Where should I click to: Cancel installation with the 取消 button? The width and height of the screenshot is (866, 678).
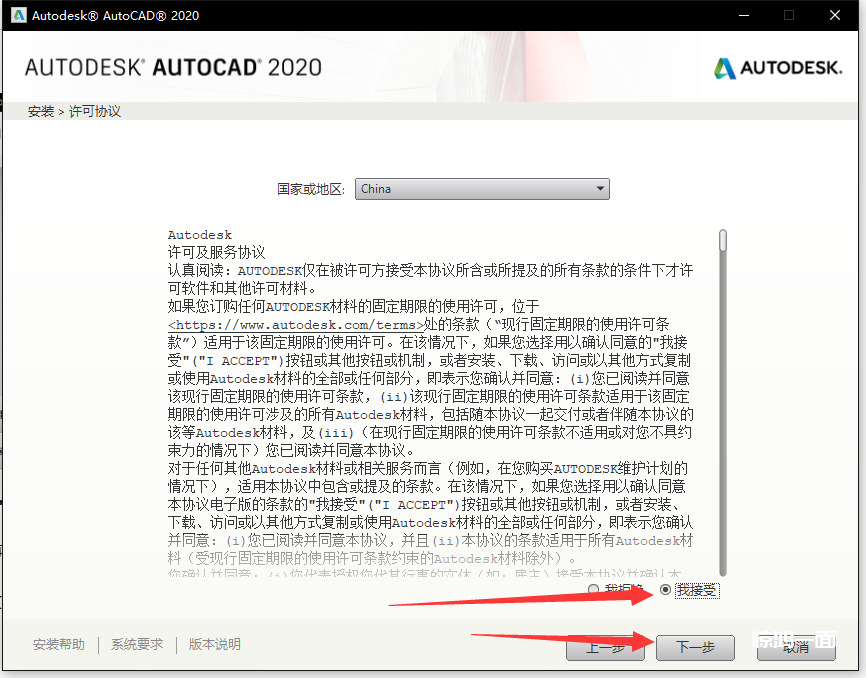(x=796, y=647)
